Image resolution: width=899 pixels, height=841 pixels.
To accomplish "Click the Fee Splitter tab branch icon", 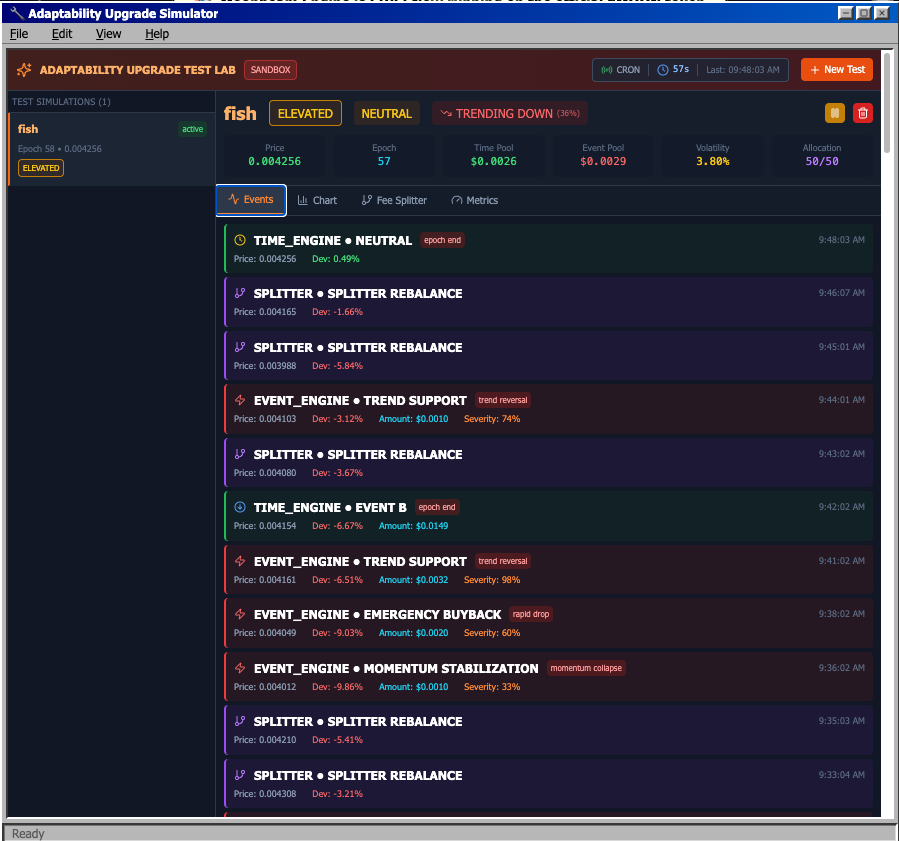I will tap(366, 200).
